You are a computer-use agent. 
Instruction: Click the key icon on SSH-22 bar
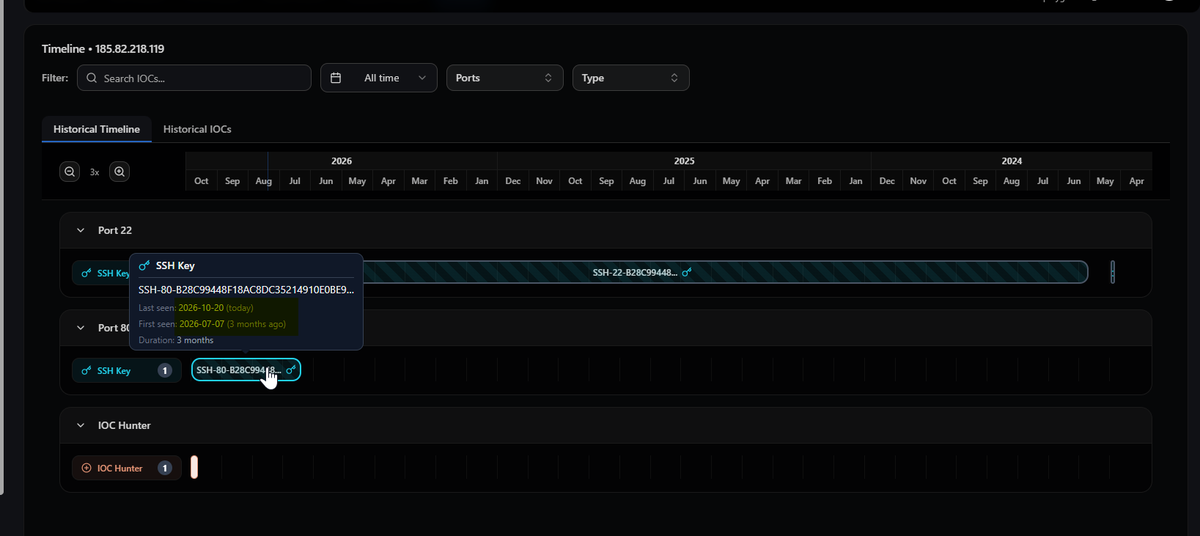(x=686, y=272)
